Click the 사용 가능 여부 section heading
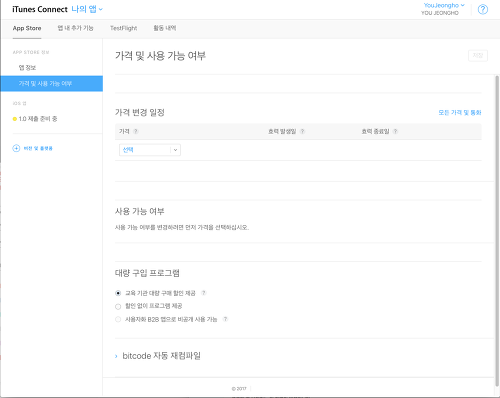 (x=139, y=211)
